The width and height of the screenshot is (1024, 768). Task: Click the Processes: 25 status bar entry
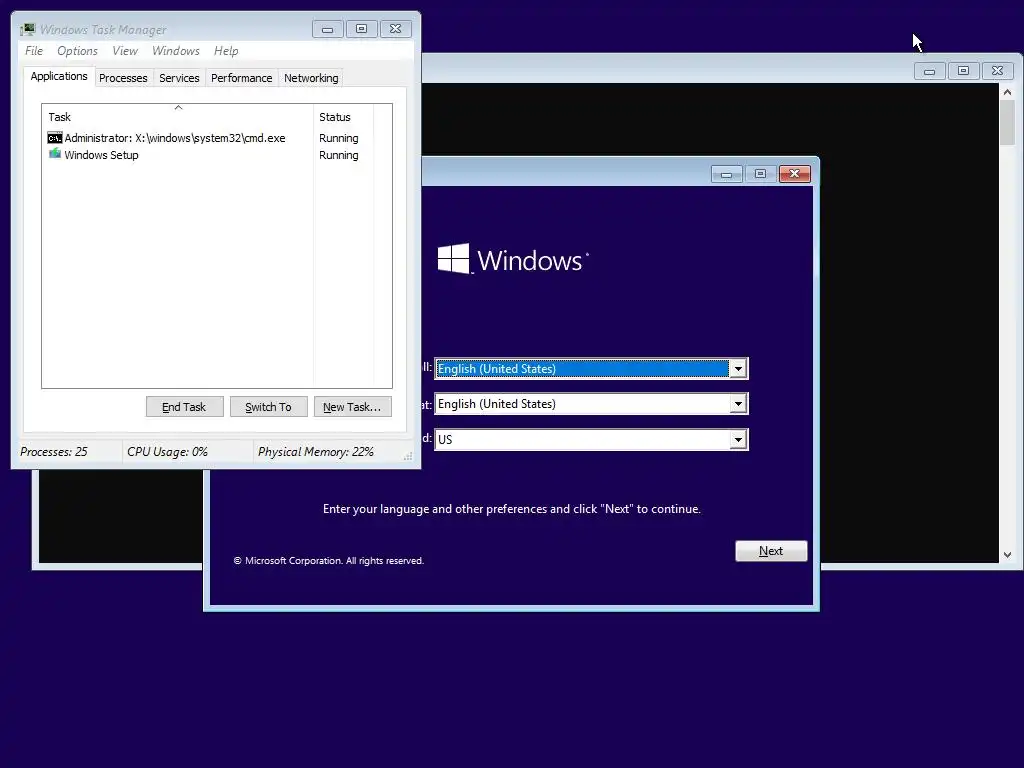54,452
